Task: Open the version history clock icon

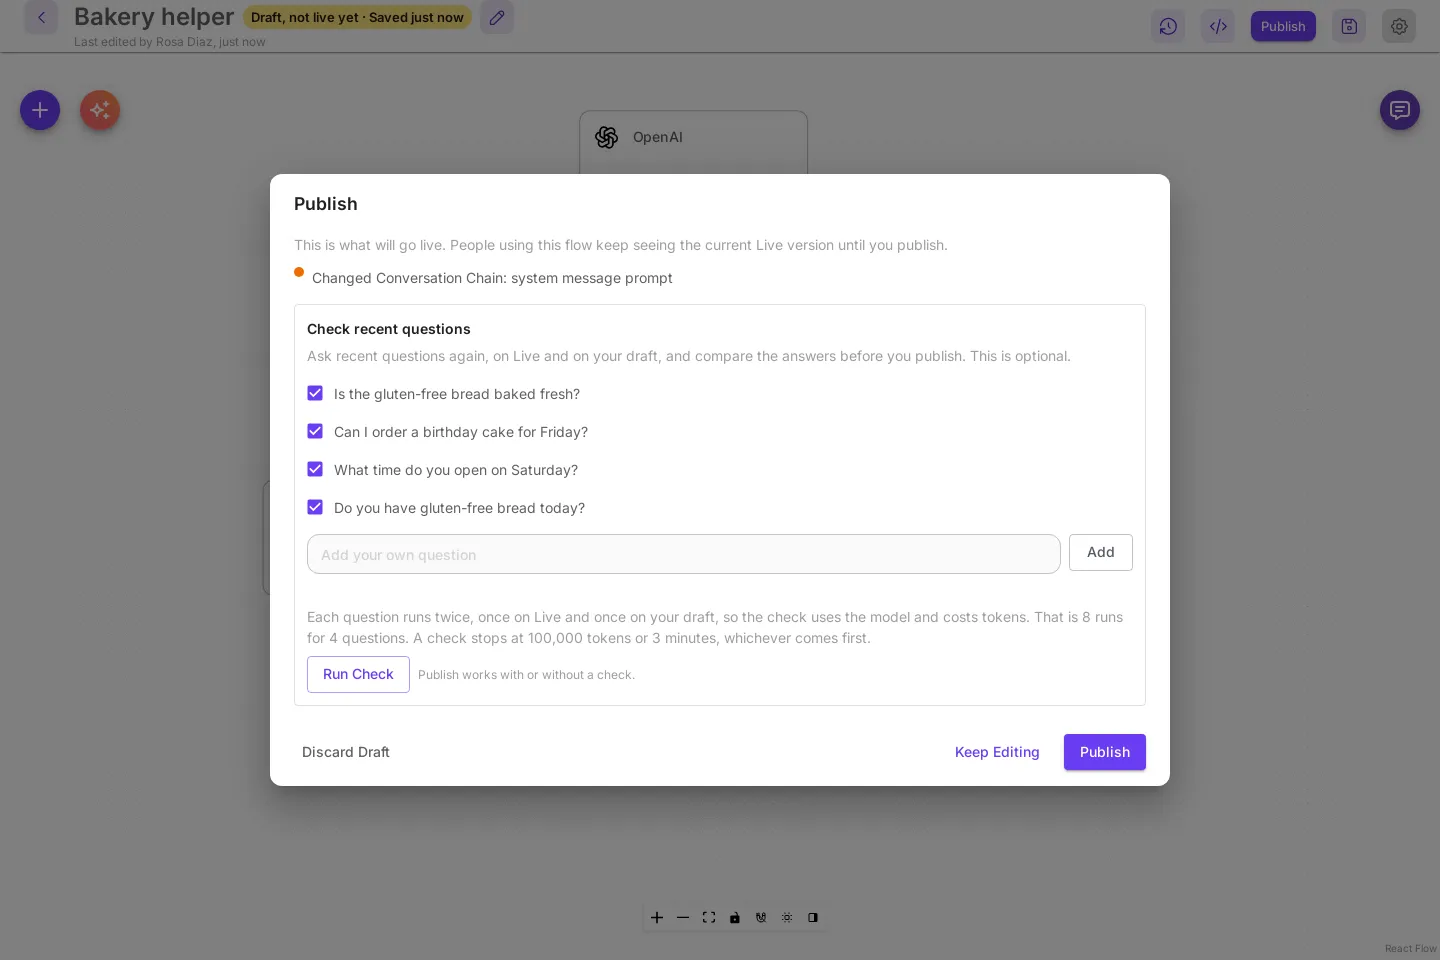Action: (x=1168, y=26)
